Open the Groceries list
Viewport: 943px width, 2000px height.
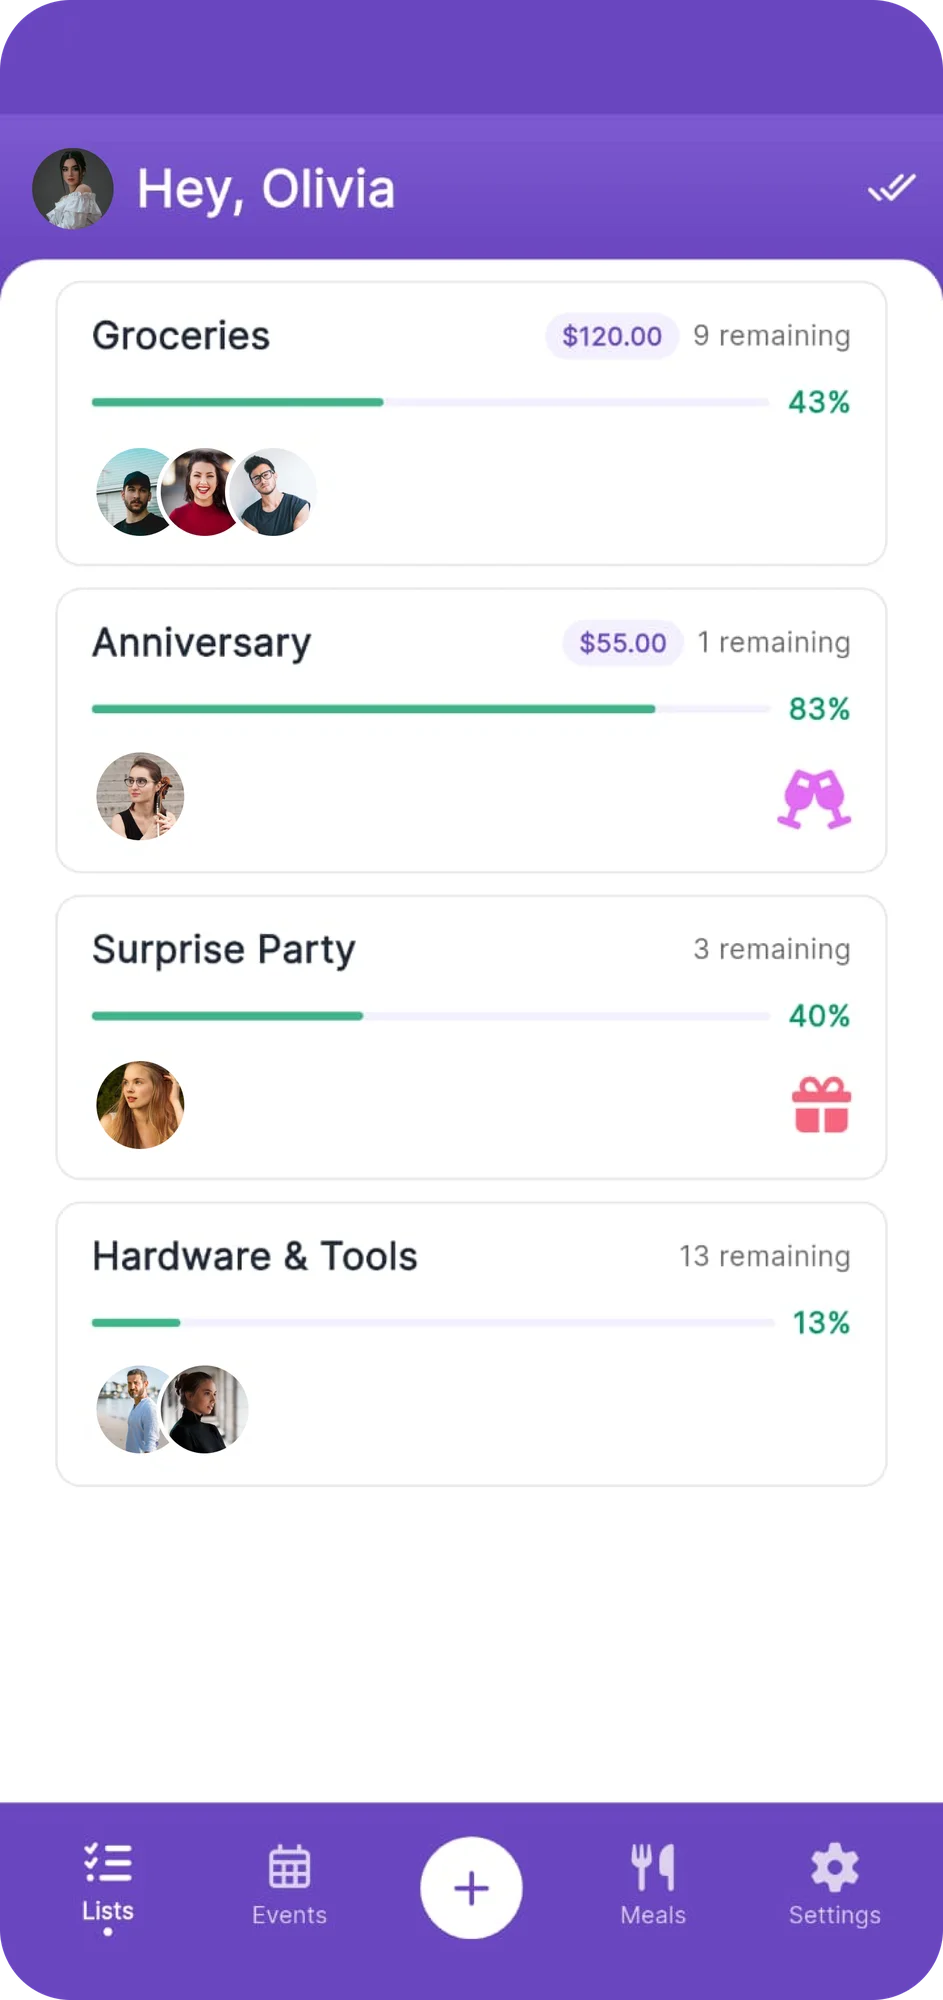click(x=181, y=336)
